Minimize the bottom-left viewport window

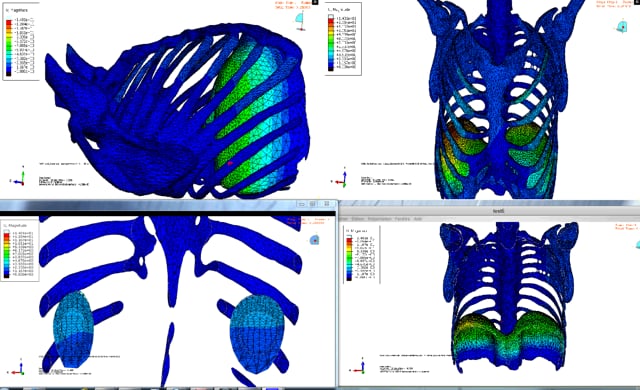(x=302, y=204)
